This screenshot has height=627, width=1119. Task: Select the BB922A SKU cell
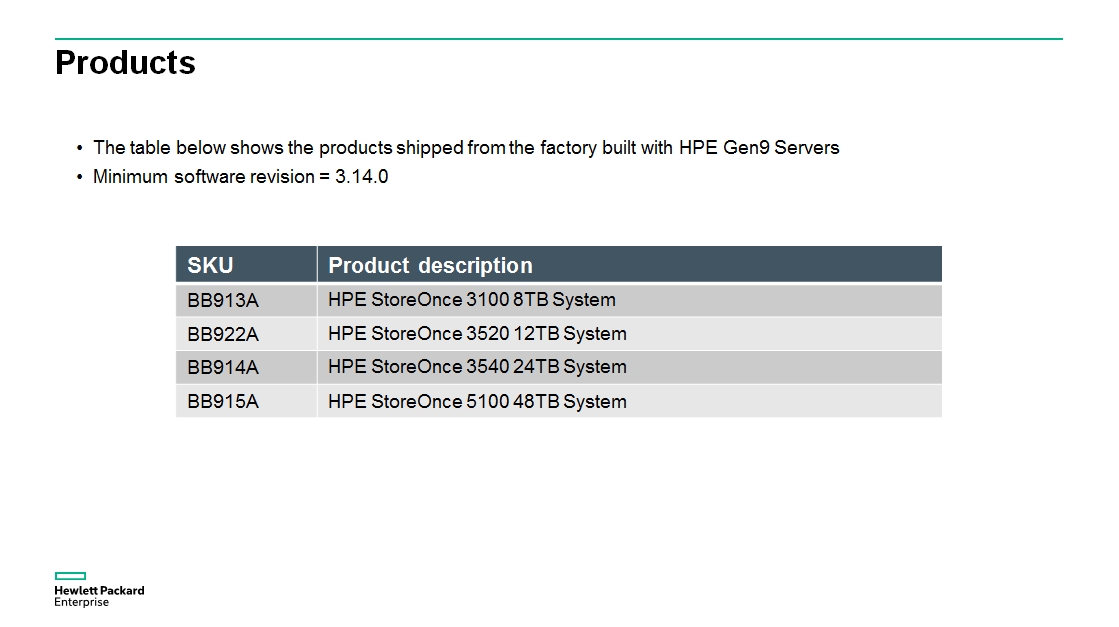click(x=246, y=334)
